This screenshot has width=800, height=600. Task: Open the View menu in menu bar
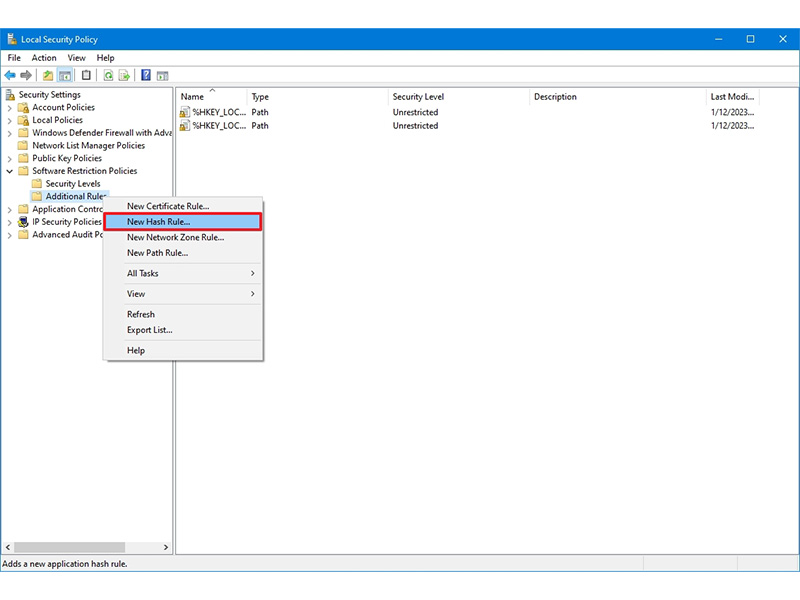(x=77, y=58)
